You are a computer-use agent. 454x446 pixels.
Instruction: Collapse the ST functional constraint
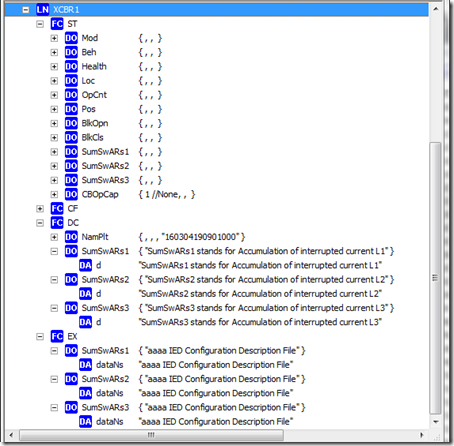point(40,24)
